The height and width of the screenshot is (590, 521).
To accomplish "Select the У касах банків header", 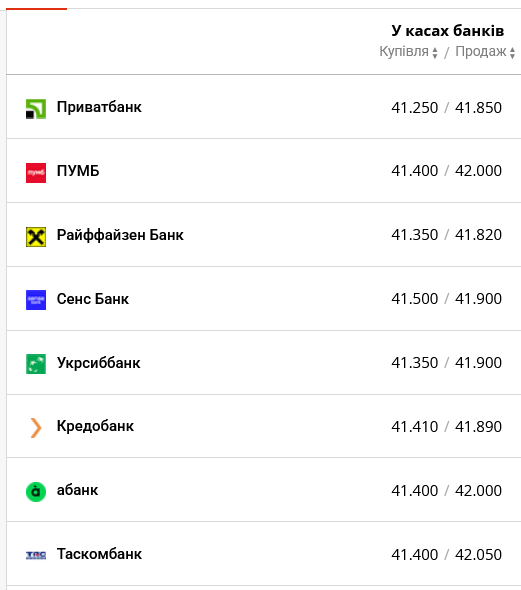I will coord(447,30).
